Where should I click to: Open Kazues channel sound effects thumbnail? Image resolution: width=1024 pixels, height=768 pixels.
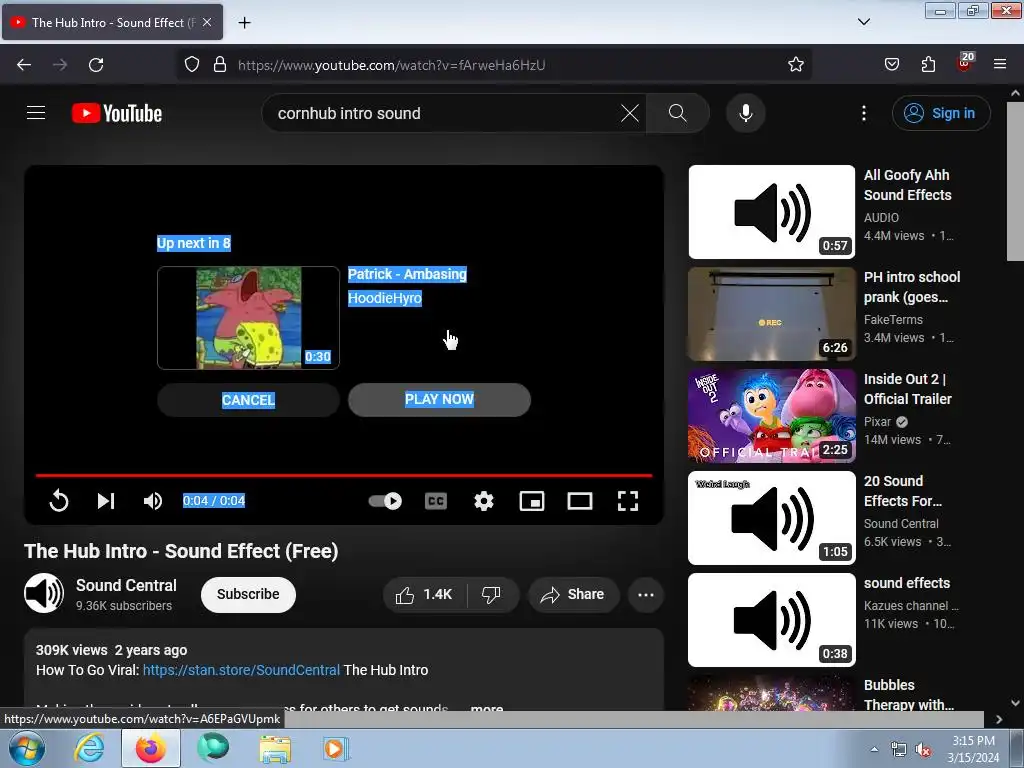(x=771, y=620)
